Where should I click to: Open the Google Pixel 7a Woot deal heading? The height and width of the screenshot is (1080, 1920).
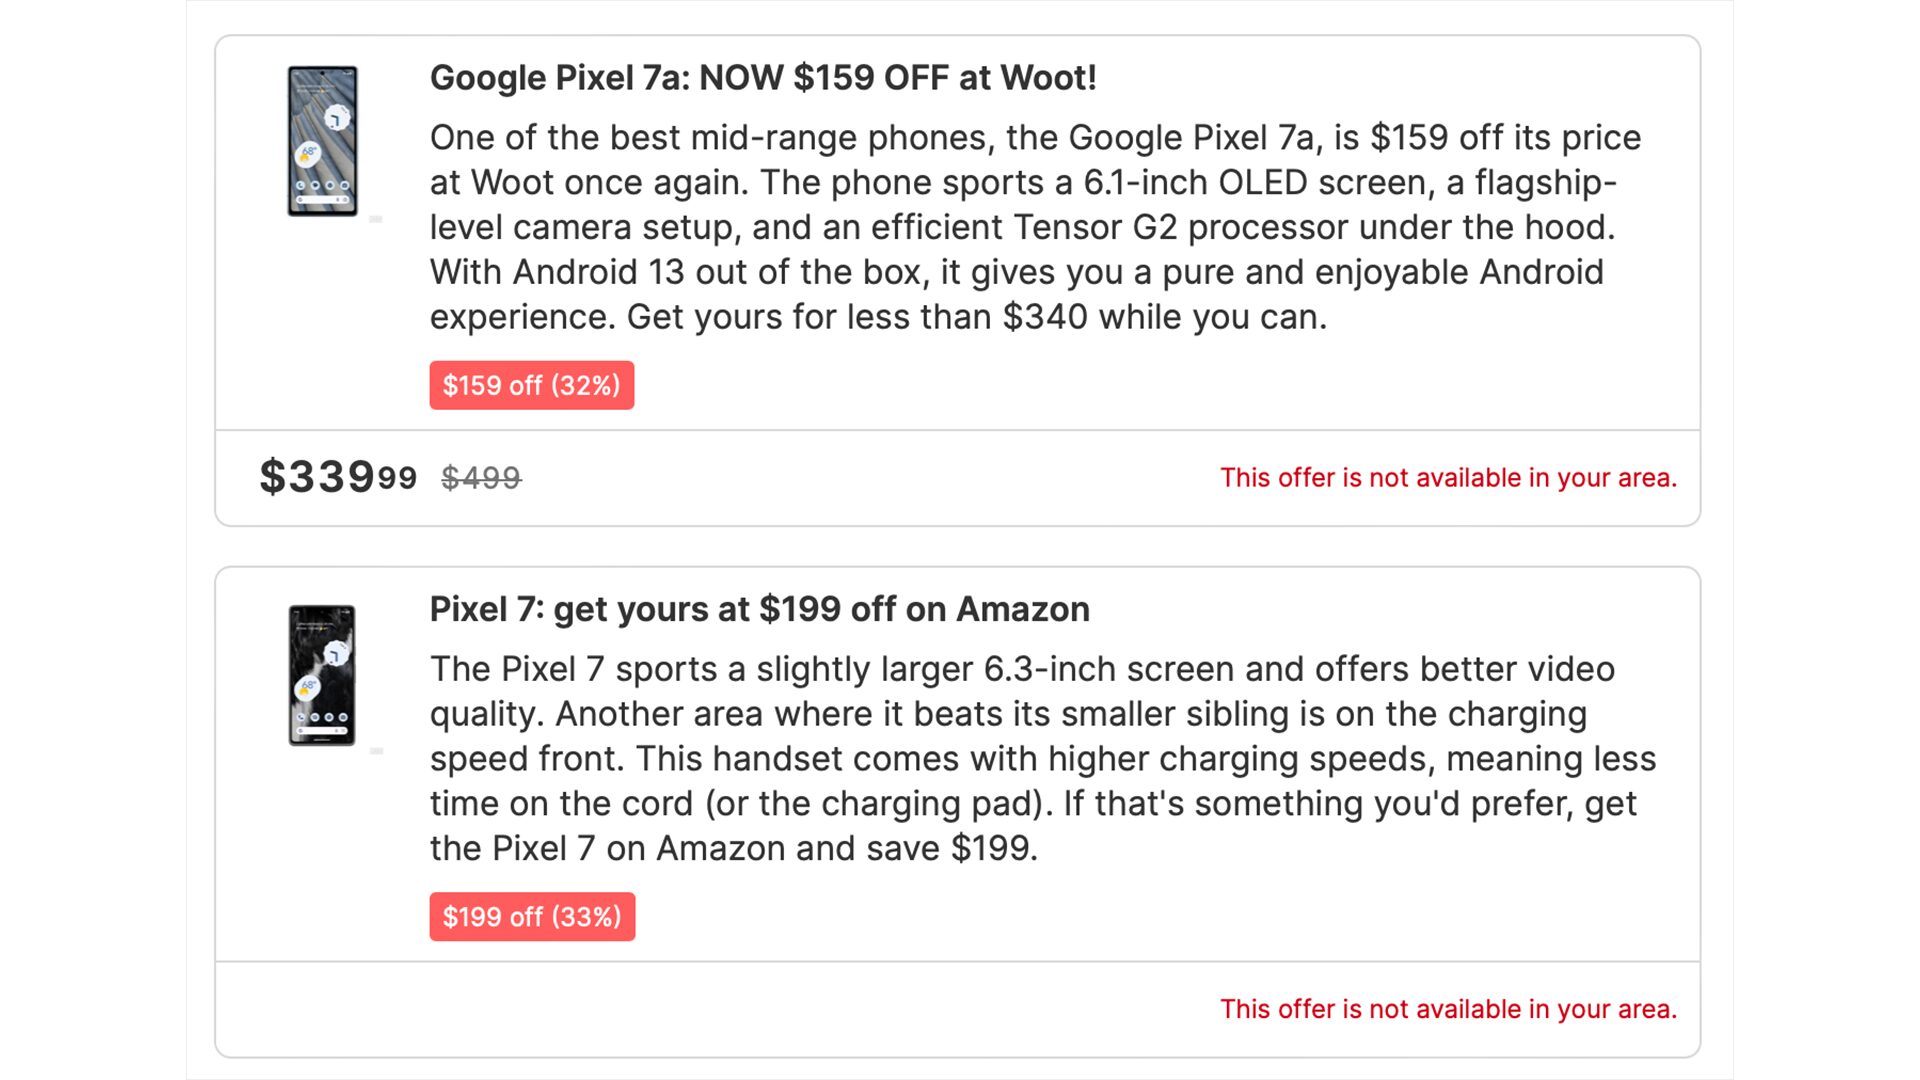763,78
